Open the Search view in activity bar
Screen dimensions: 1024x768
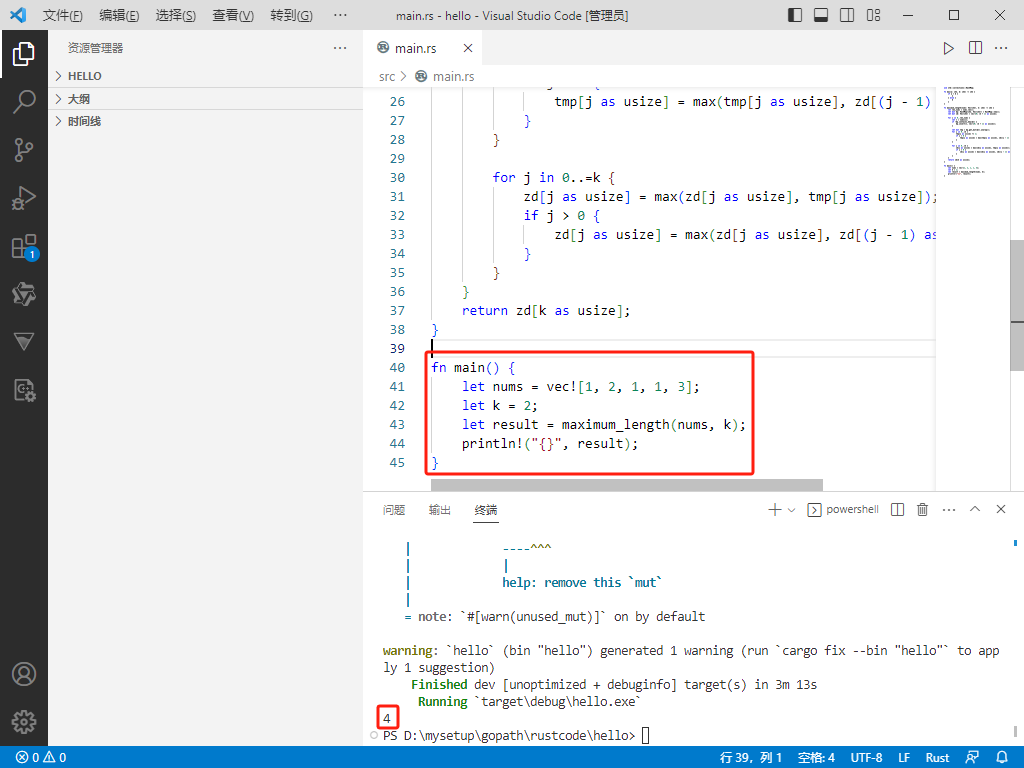24,102
